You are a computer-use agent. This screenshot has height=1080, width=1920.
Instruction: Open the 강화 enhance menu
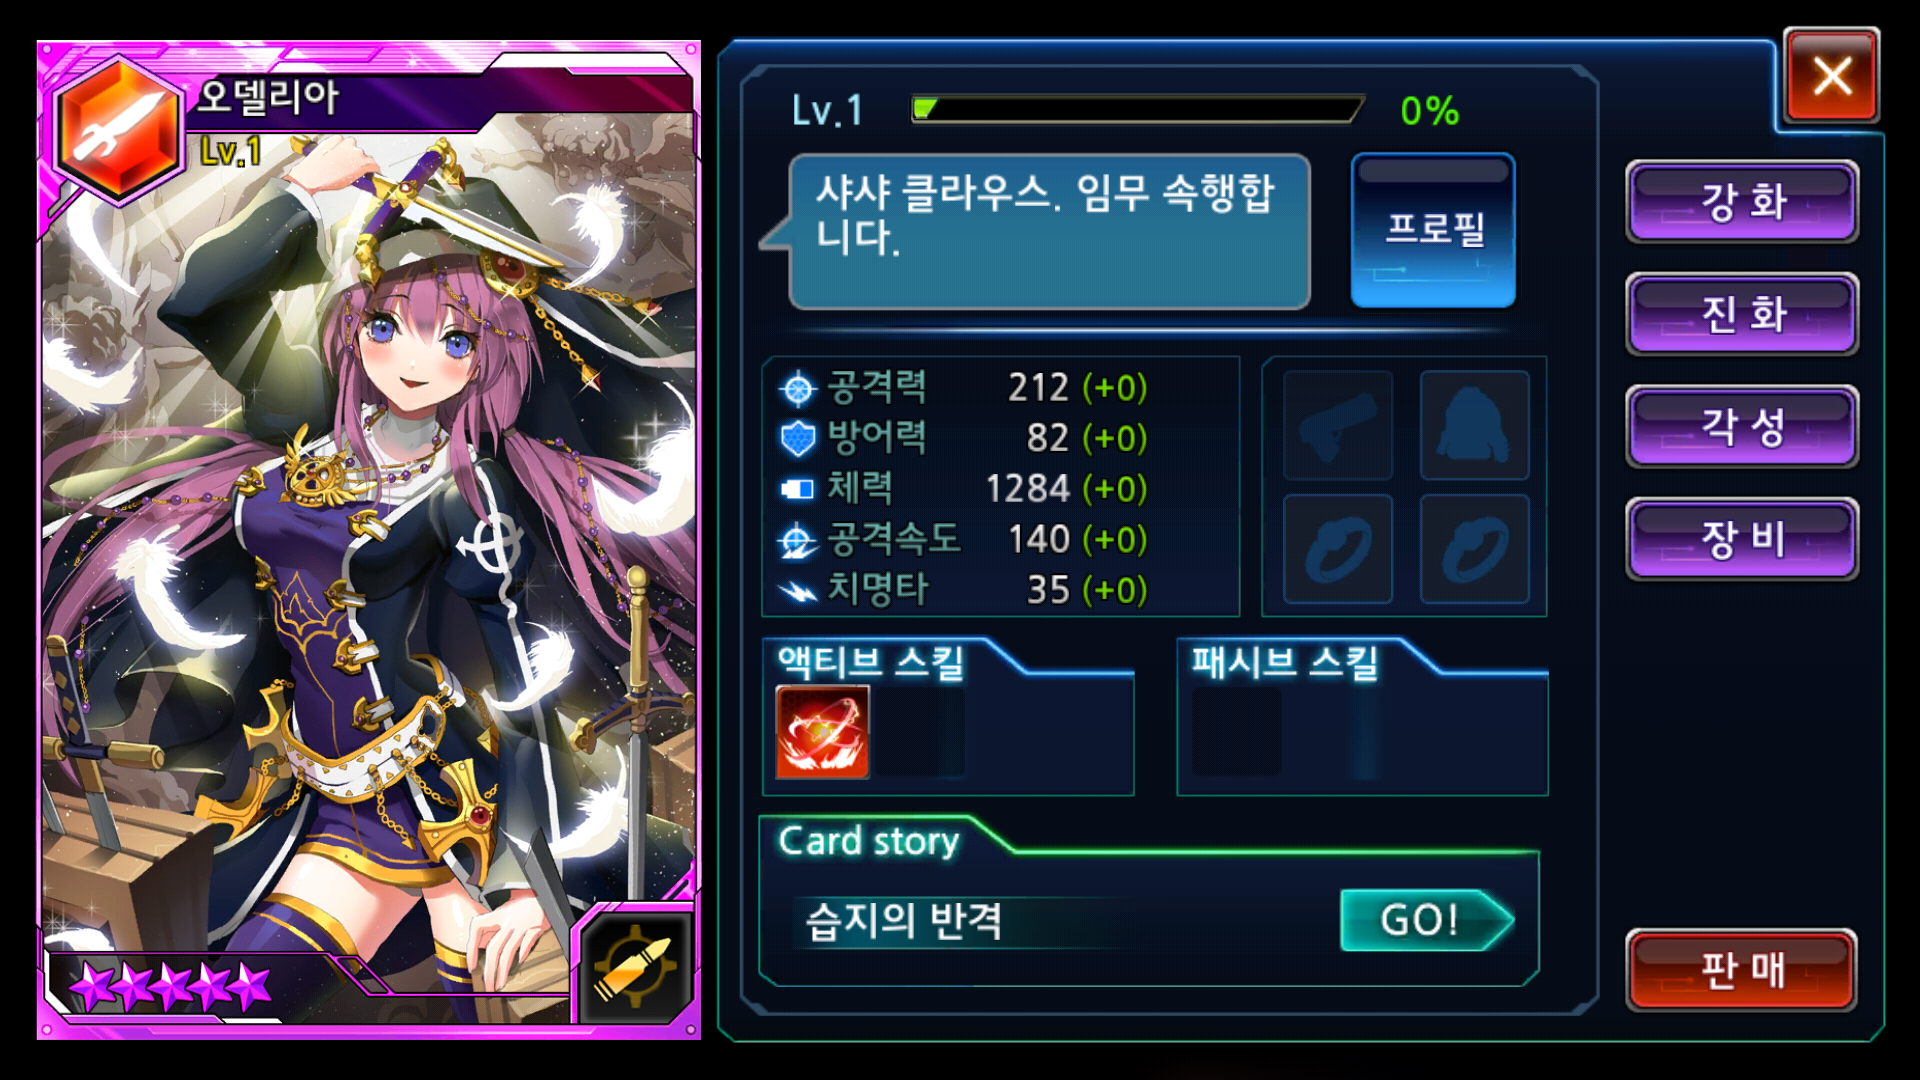pos(1742,201)
